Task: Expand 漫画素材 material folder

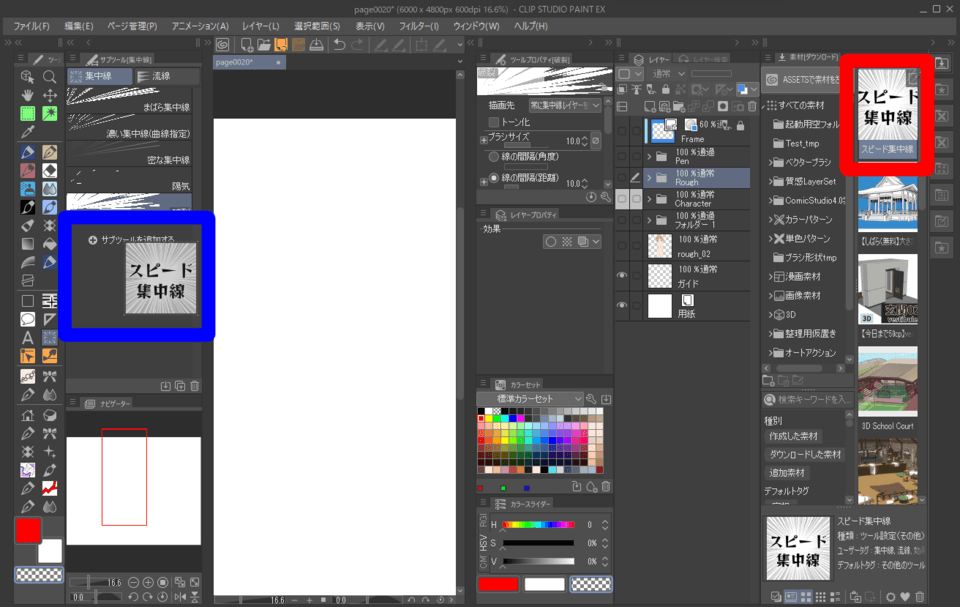Action: pos(770,277)
